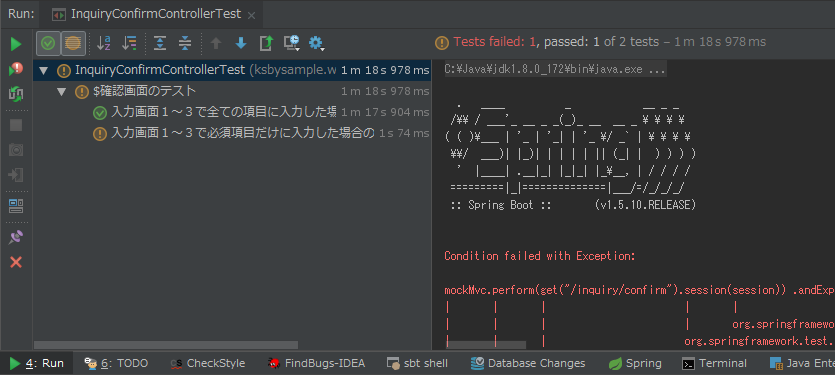Click horizontal scrollbar of console output
Image resolution: width=835 pixels, height=375 pixels.
pyautogui.click(x=485, y=345)
